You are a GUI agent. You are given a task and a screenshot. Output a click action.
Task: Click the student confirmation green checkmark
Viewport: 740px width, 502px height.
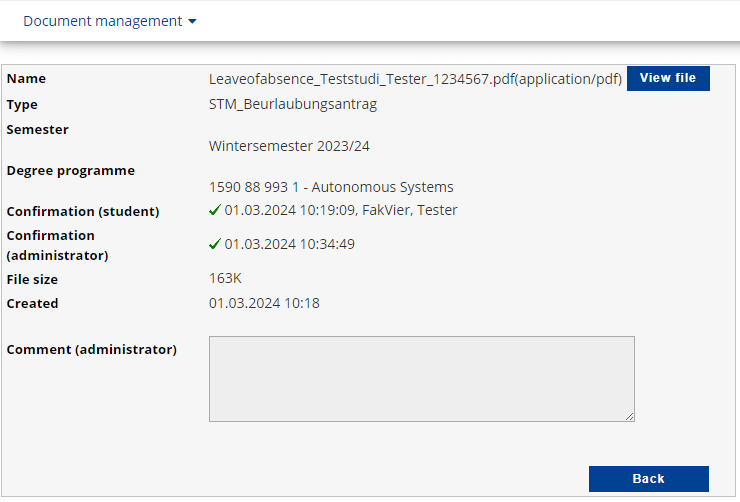[x=215, y=210]
